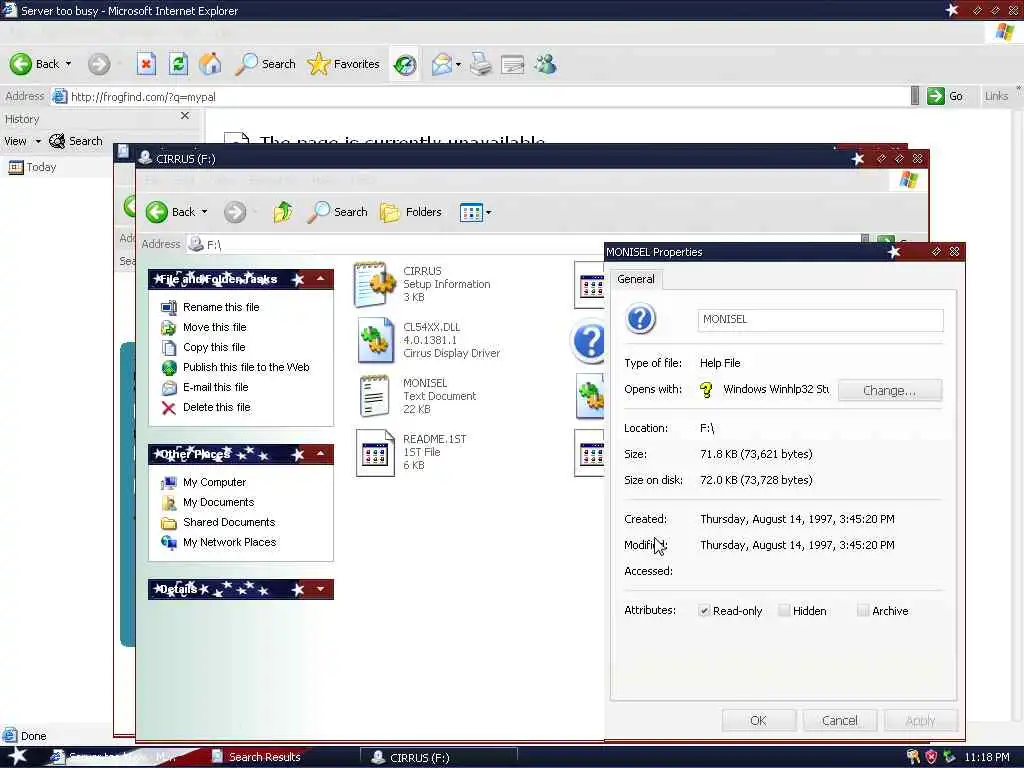
Task: Click the Change... button in Properties
Action: 889,391
